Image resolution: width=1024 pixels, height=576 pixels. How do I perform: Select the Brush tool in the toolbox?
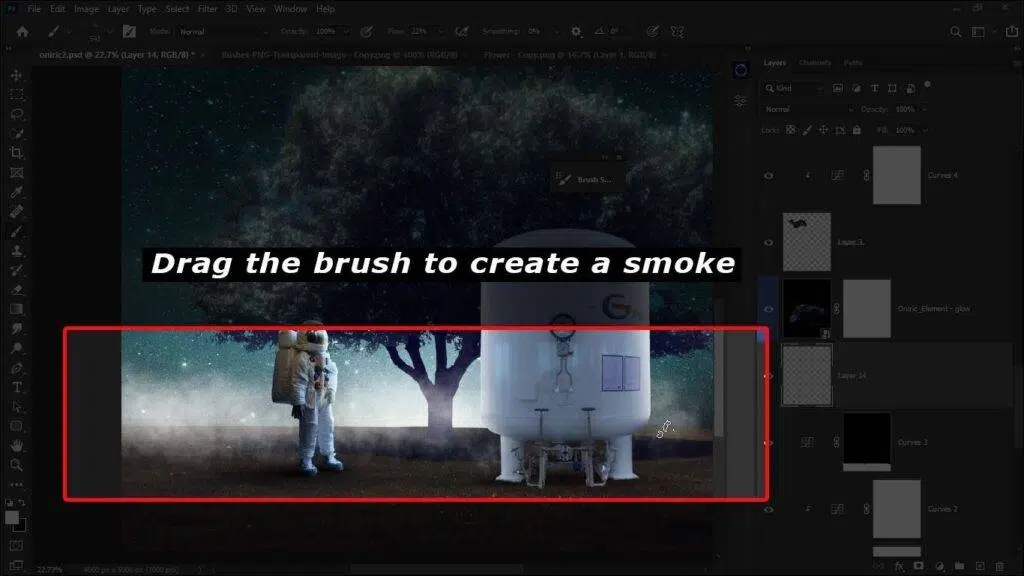(x=16, y=231)
